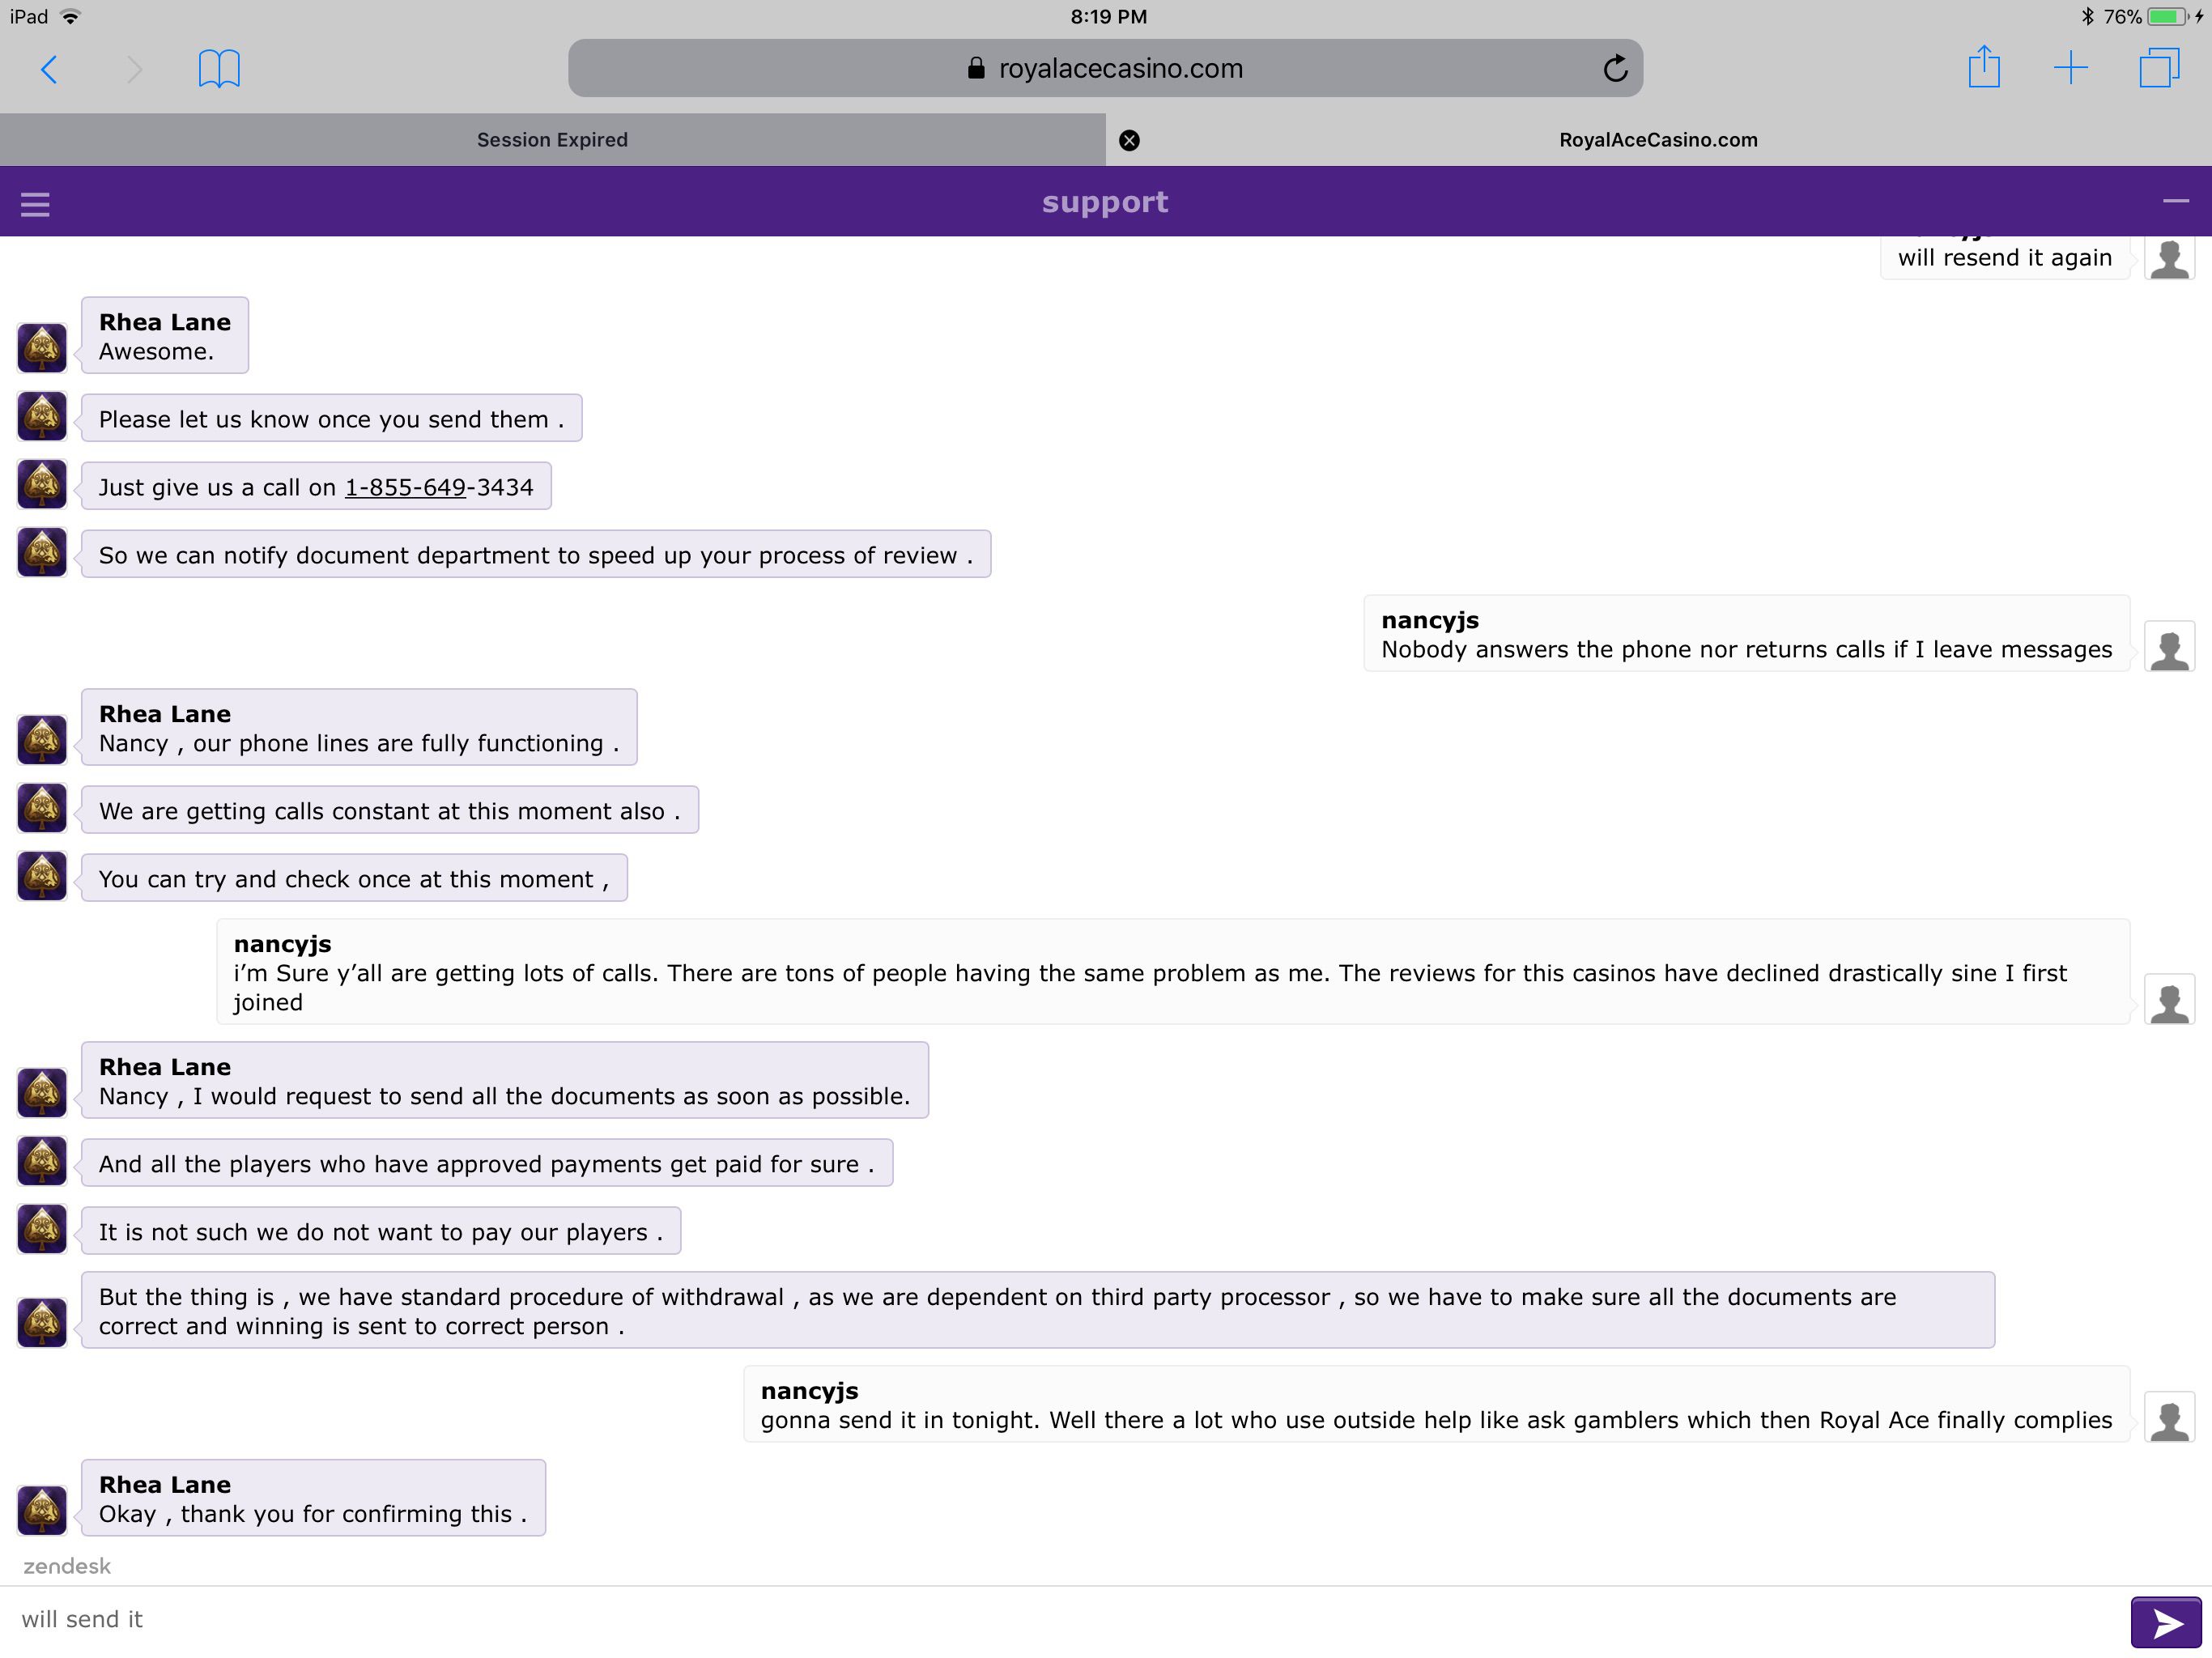Go back with Safari's back arrow
Image resolution: width=2212 pixels, height=1658 pixels.
[49, 69]
